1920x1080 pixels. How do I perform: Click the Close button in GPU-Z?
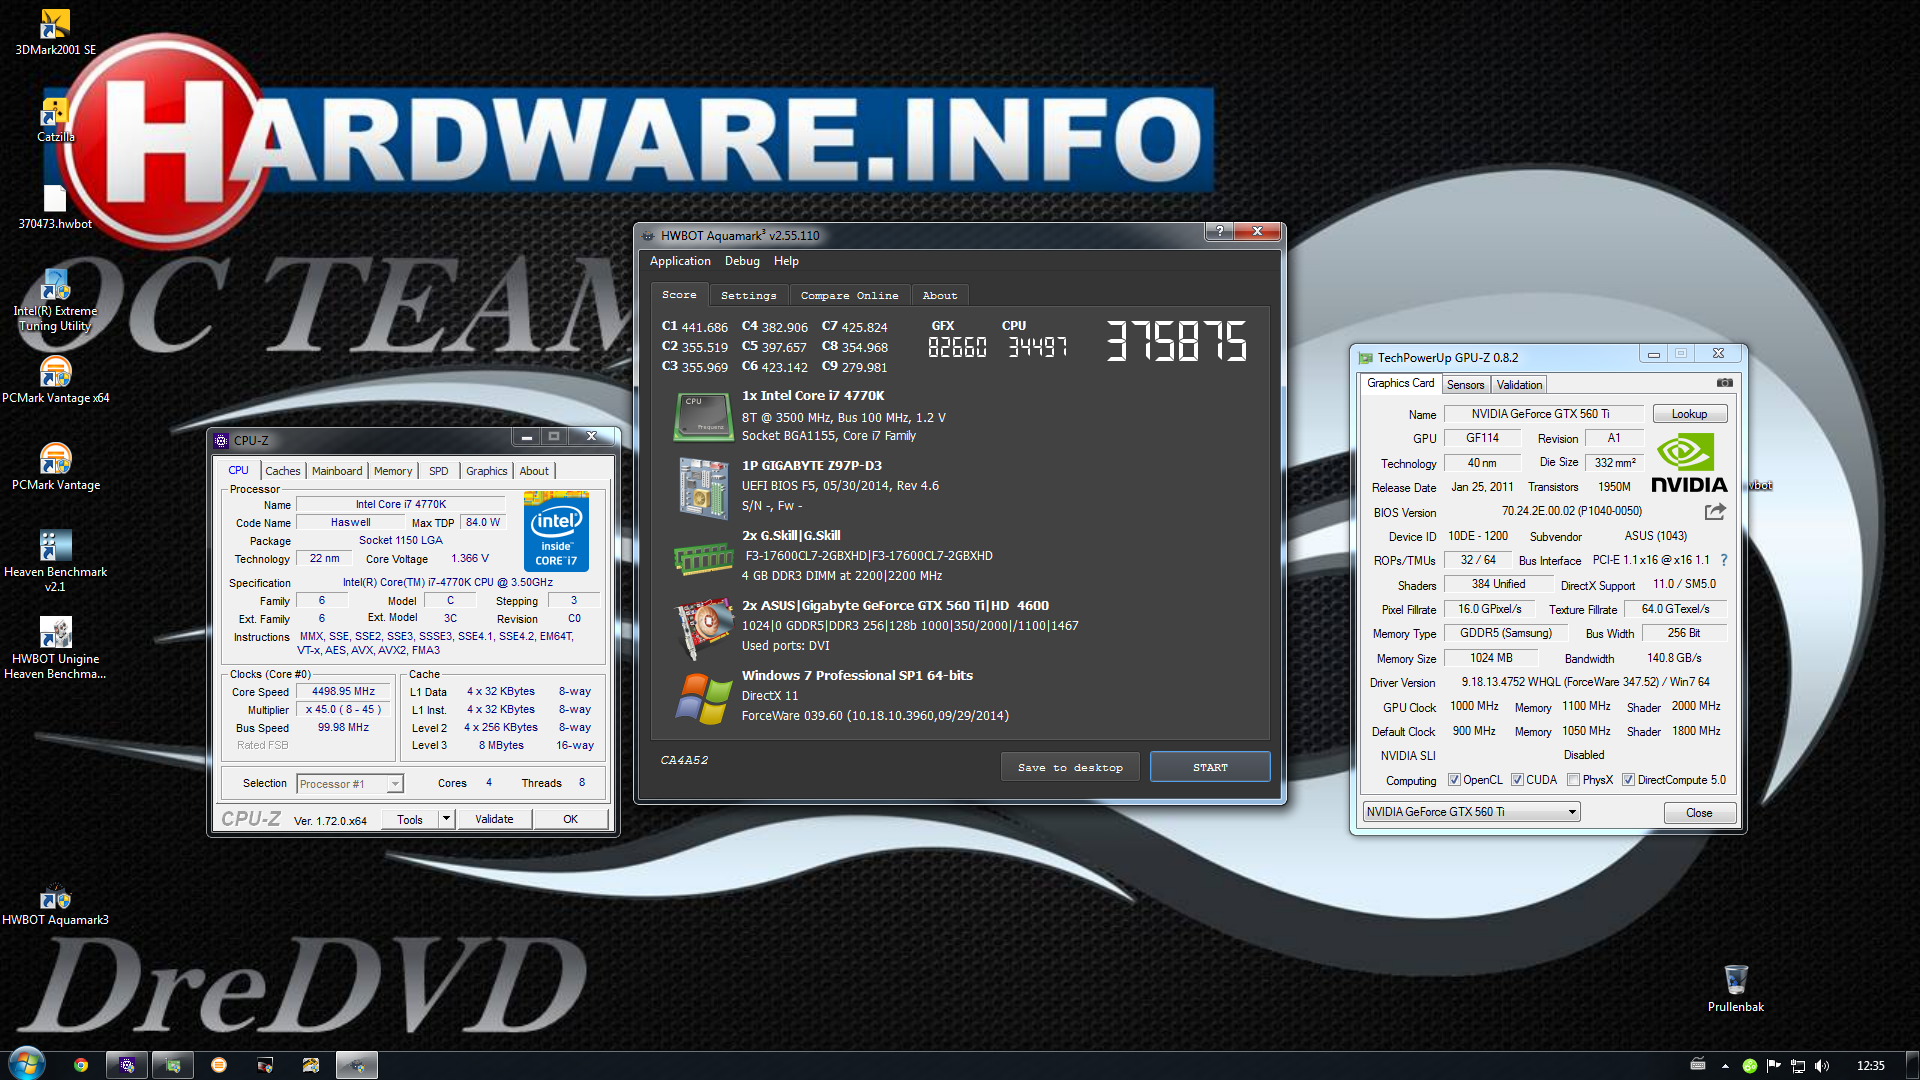pyautogui.click(x=1699, y=813)
